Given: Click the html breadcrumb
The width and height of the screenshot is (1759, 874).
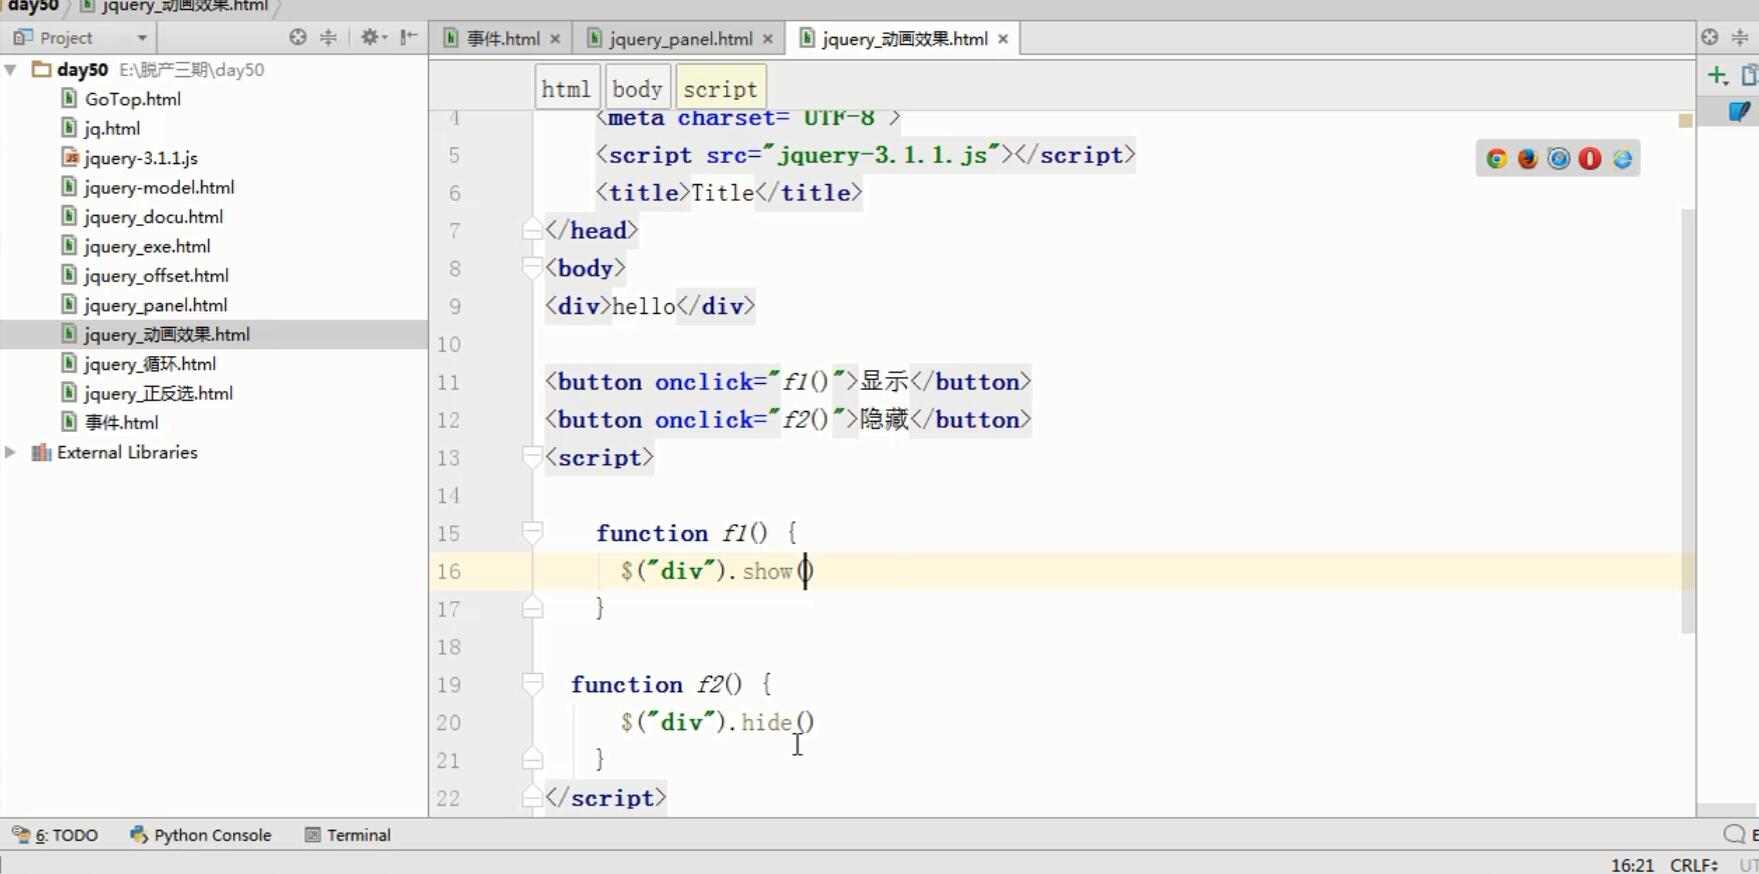Looking at the screenshot, I should (566, 89).
